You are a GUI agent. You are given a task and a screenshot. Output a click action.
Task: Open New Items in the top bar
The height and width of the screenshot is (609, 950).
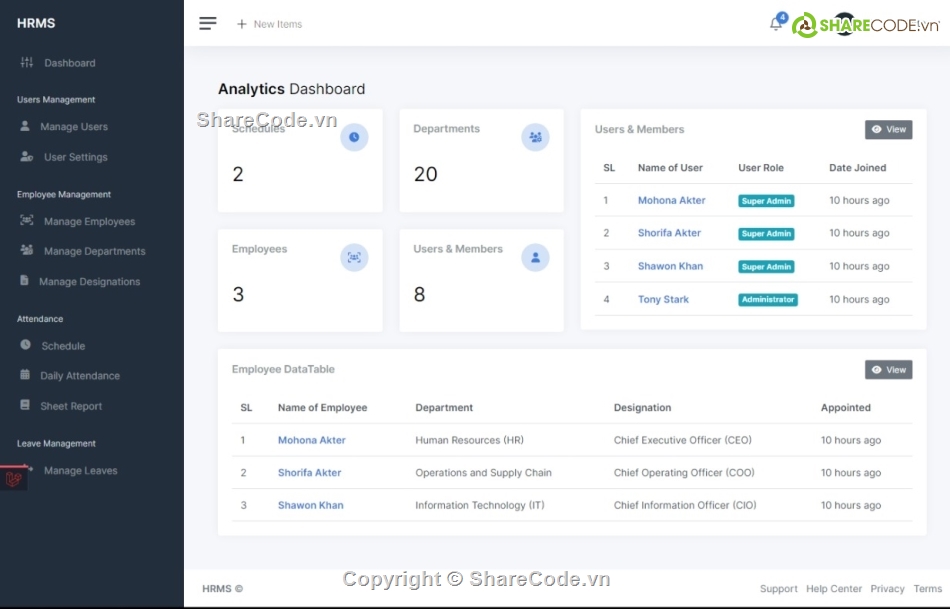(269, 24)
